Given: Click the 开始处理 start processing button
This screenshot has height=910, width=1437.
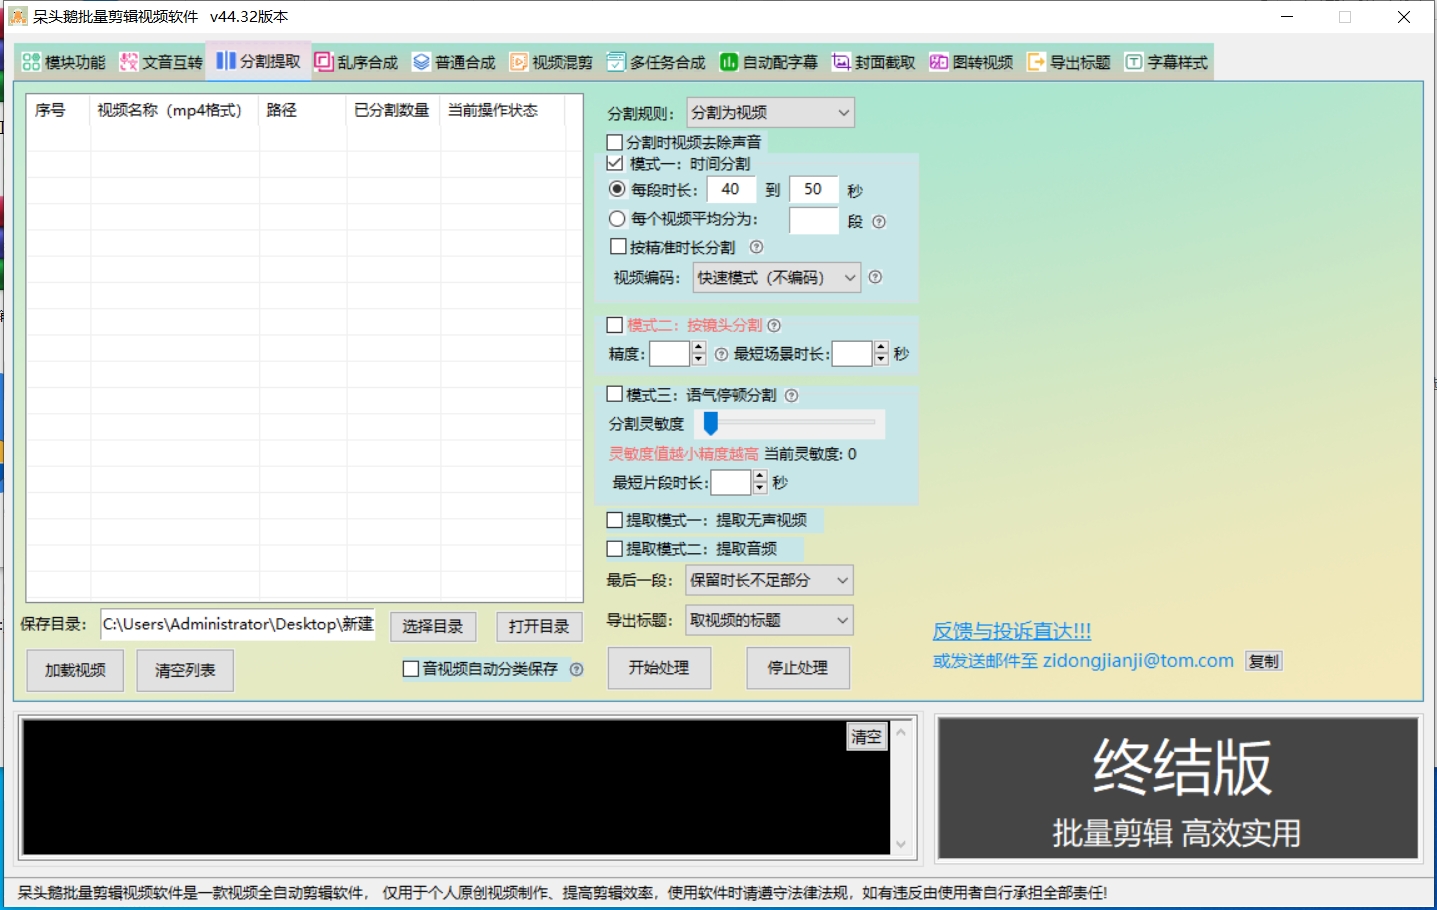Looking at the screenshot, I should click(x=658, y=667).
